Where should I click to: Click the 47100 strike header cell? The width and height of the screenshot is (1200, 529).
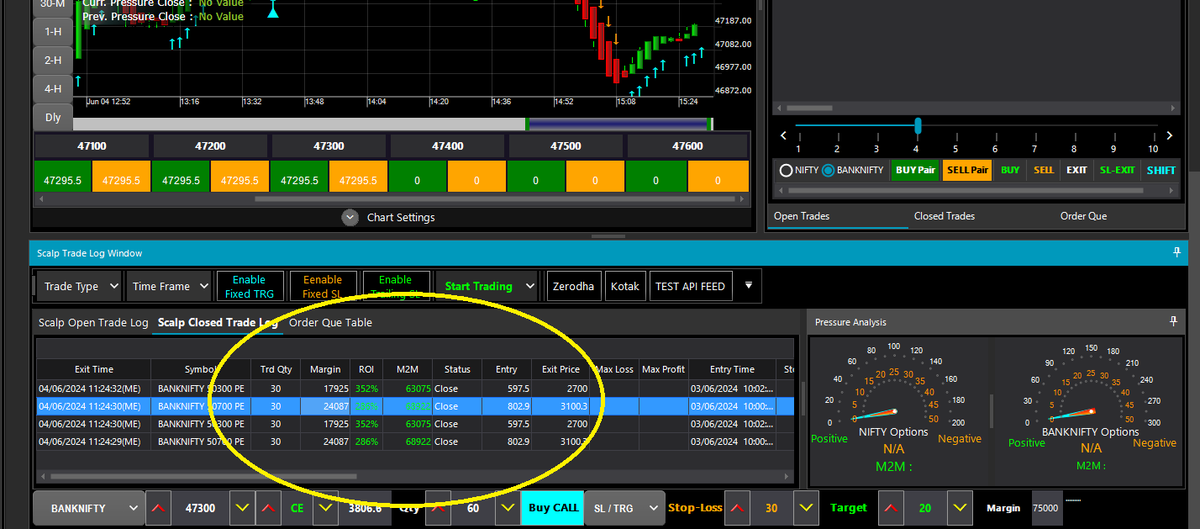click(x=91, y=146)
